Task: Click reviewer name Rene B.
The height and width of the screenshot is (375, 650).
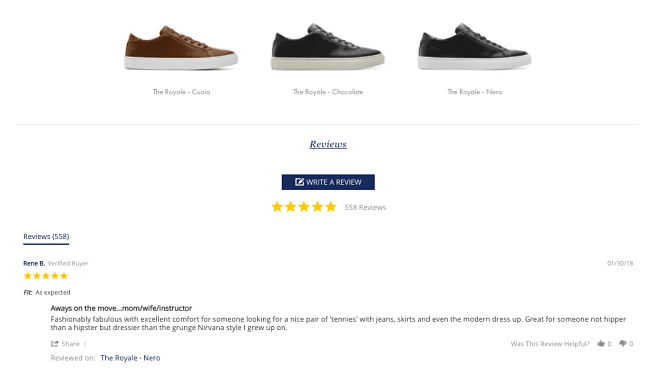Action: 34,263
